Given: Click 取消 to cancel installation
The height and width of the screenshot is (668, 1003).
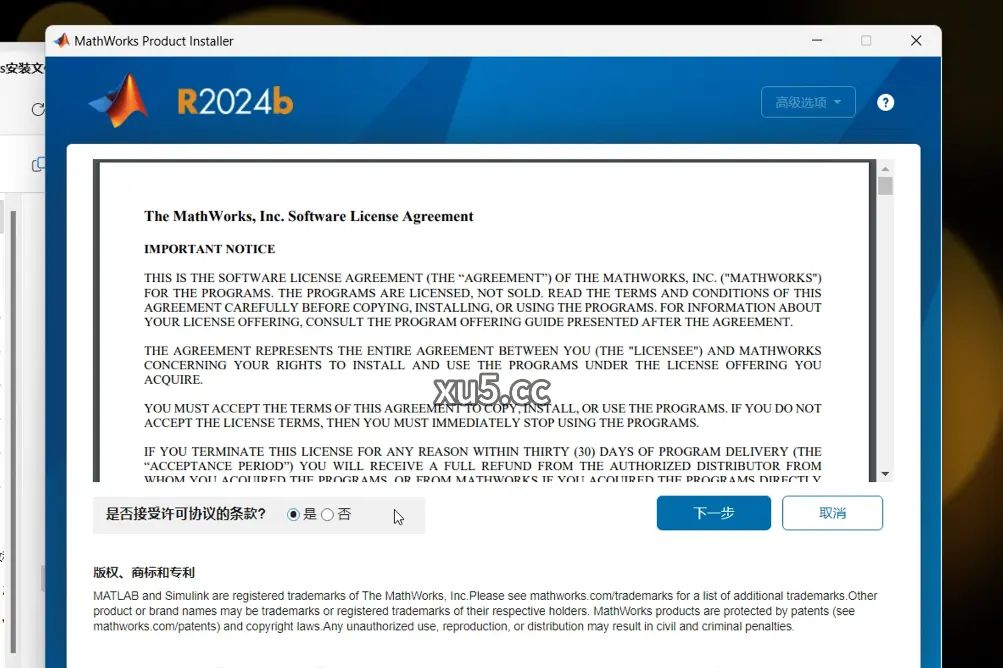Looking at the screenshot, I should click(831, 512).
